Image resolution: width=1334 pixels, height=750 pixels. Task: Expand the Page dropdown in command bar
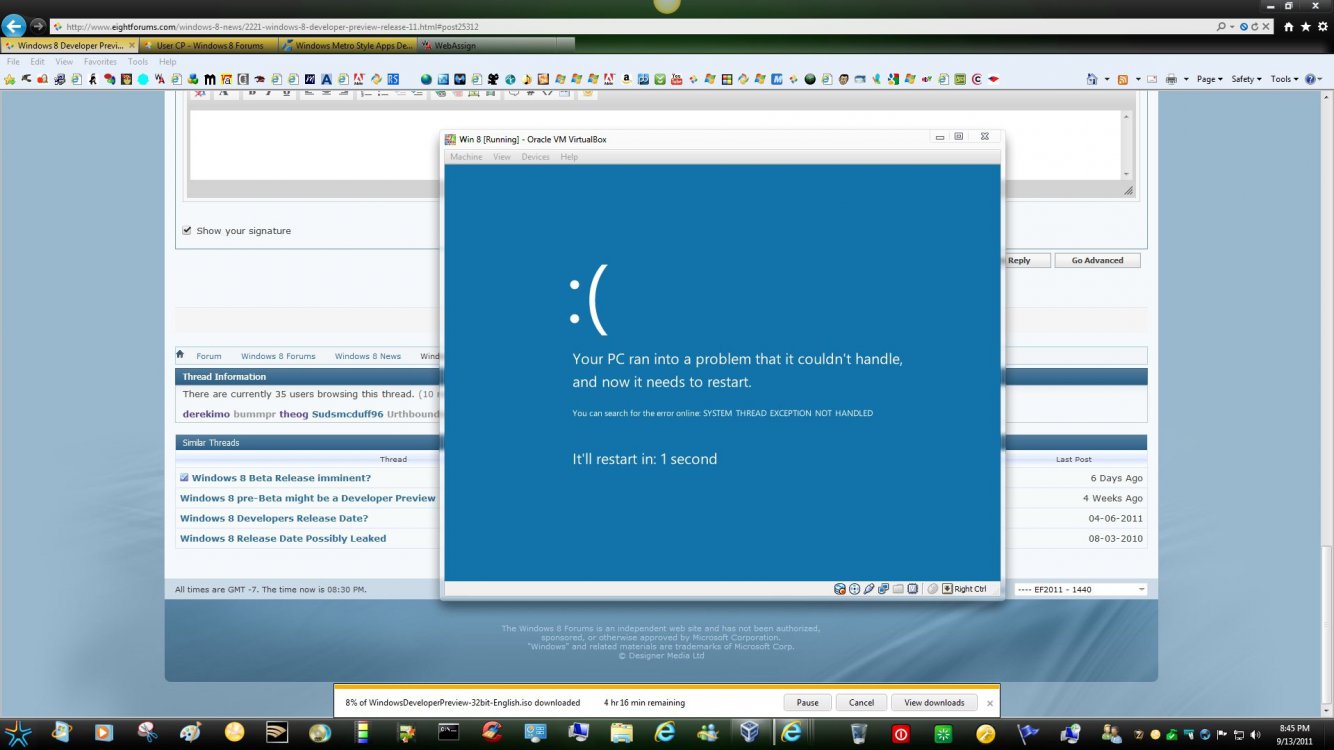pos(1209,79)
